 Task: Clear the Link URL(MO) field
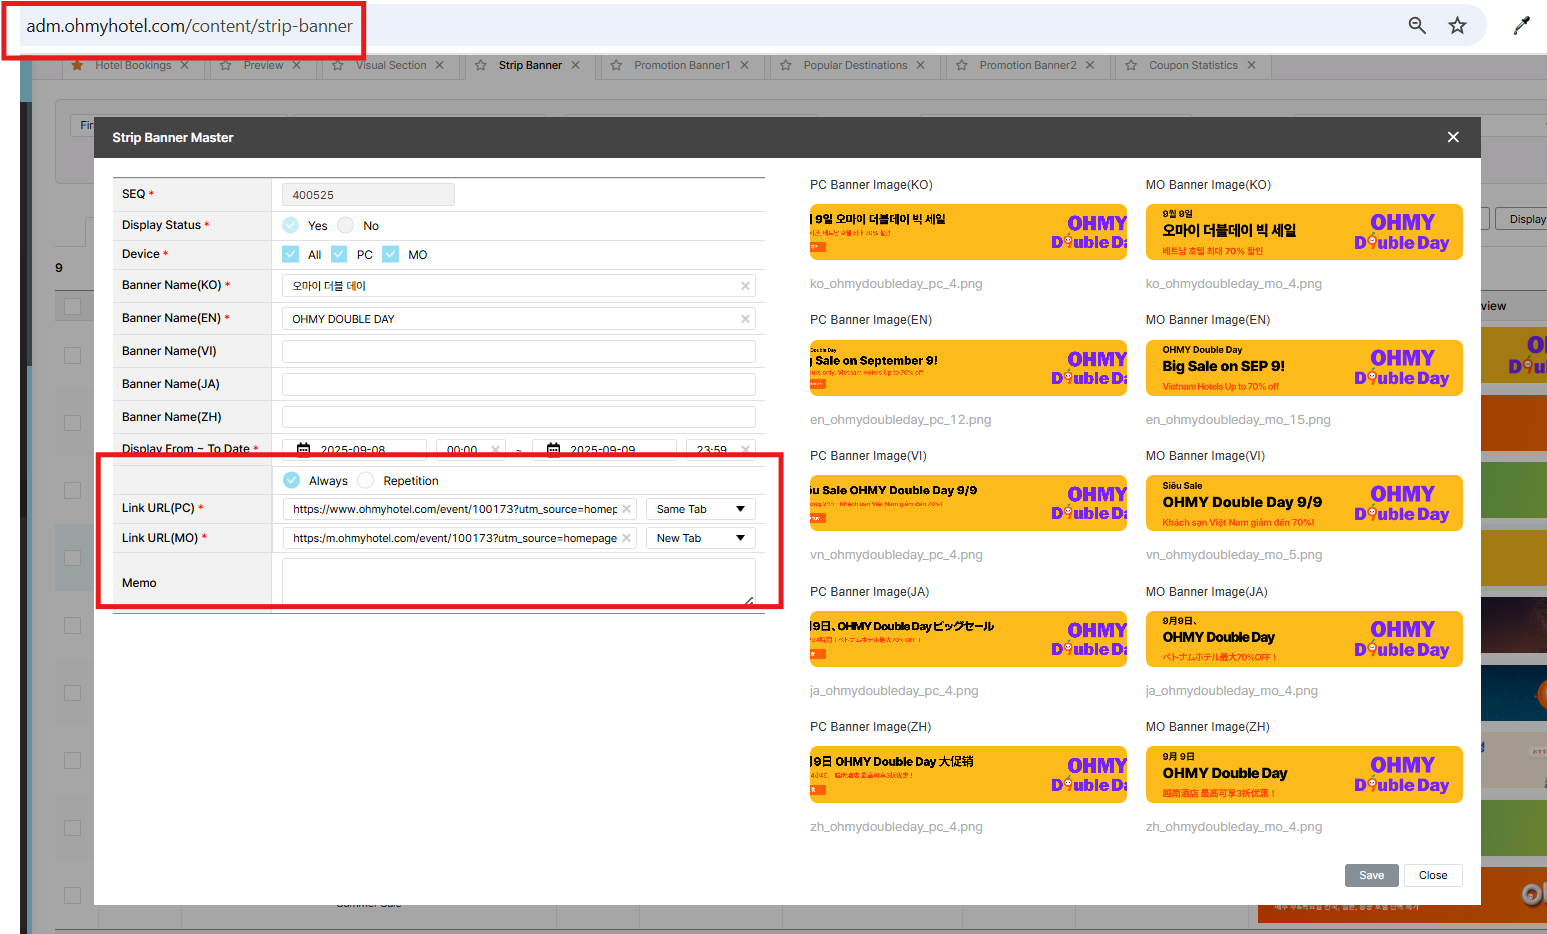click(627, 538)
